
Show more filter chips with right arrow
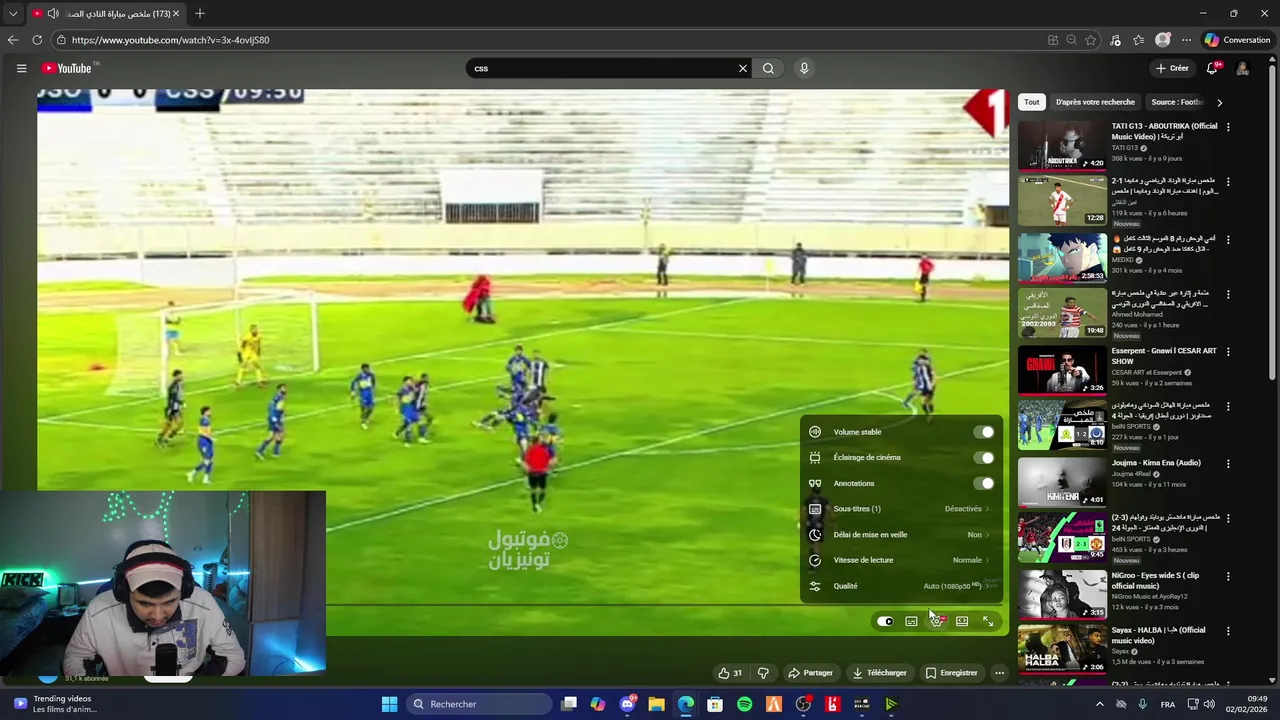coord(1219,102)
